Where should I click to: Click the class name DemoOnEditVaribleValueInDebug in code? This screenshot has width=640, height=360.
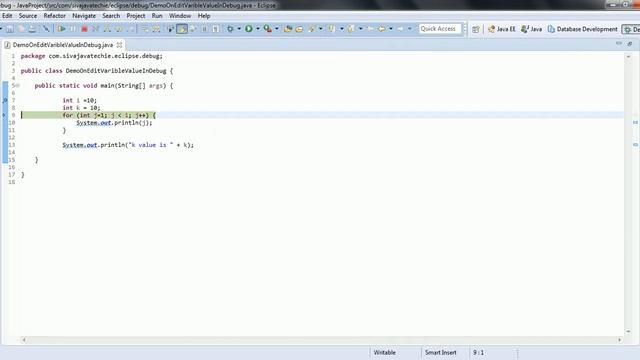click(x=116, y=71)
